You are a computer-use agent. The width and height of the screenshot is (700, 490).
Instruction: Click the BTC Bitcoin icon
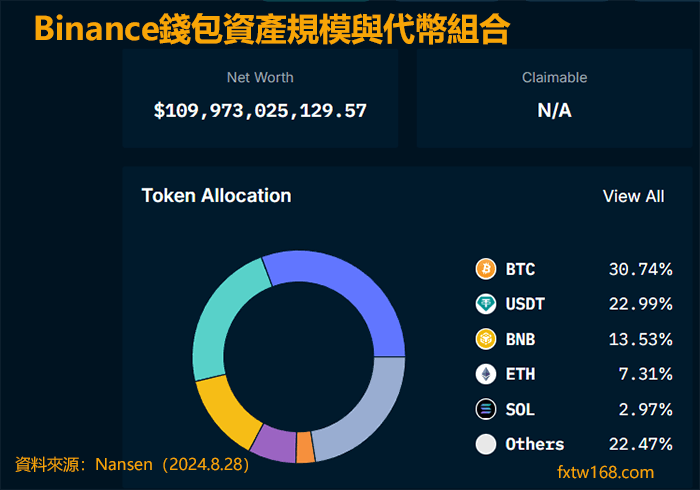coord(486,269)
